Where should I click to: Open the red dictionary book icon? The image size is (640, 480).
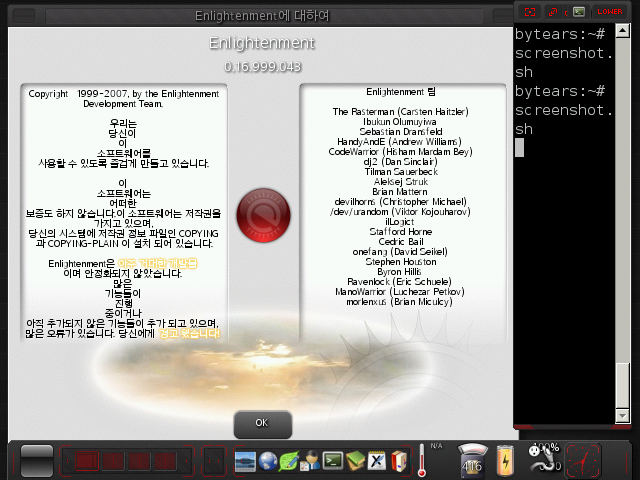(399, 462)
